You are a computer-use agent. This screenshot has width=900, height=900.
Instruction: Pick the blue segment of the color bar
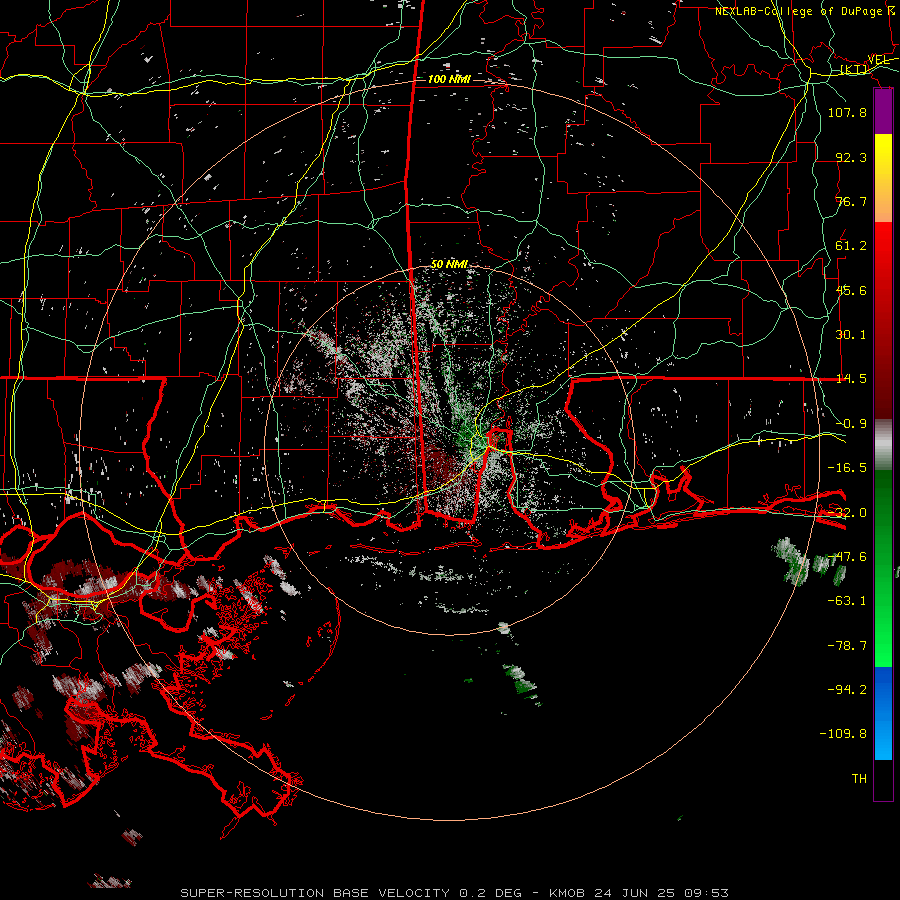(x=883, y=713)
